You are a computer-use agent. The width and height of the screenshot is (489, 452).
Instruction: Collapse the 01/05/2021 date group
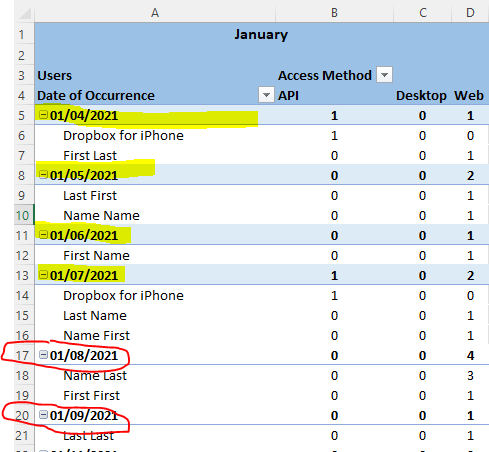43,175
